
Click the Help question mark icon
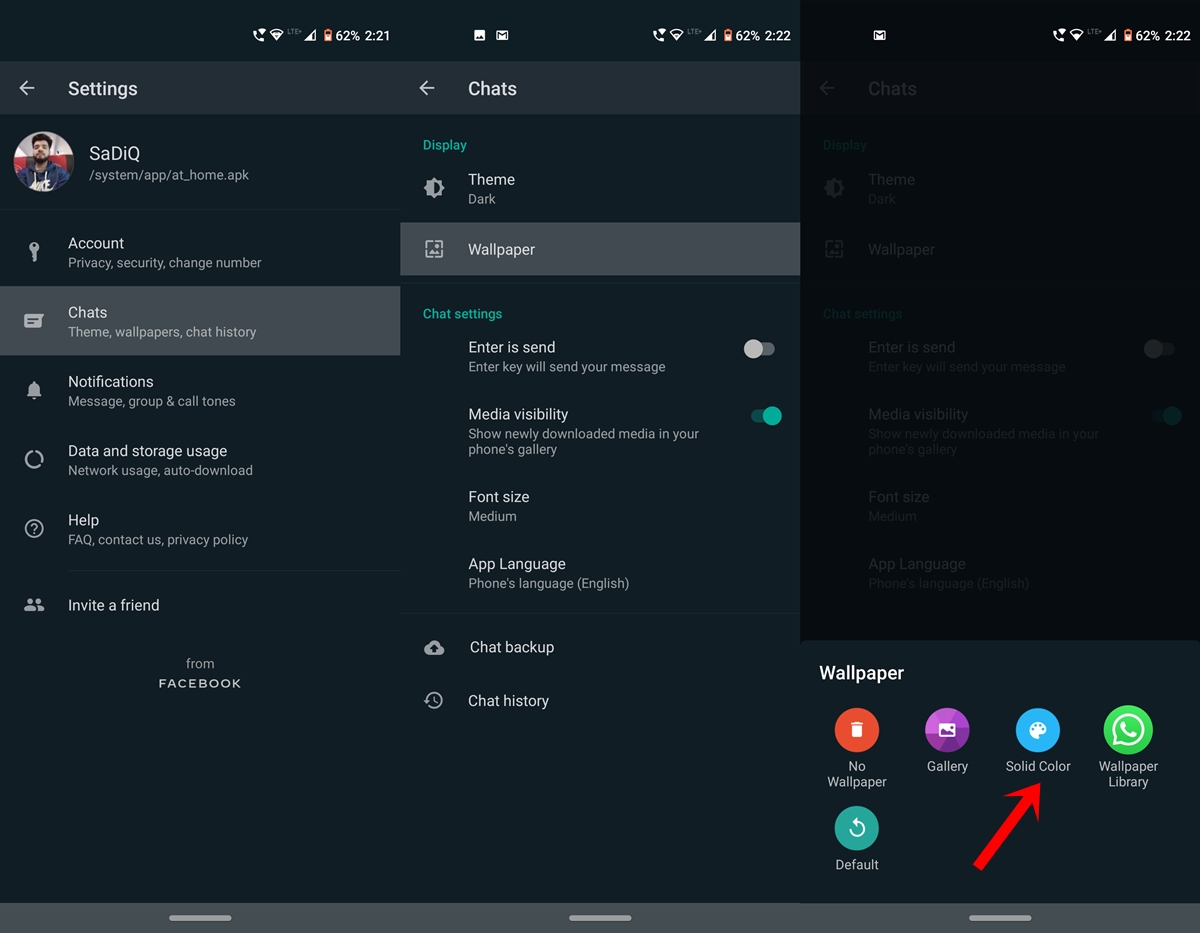tap(34, 529)
